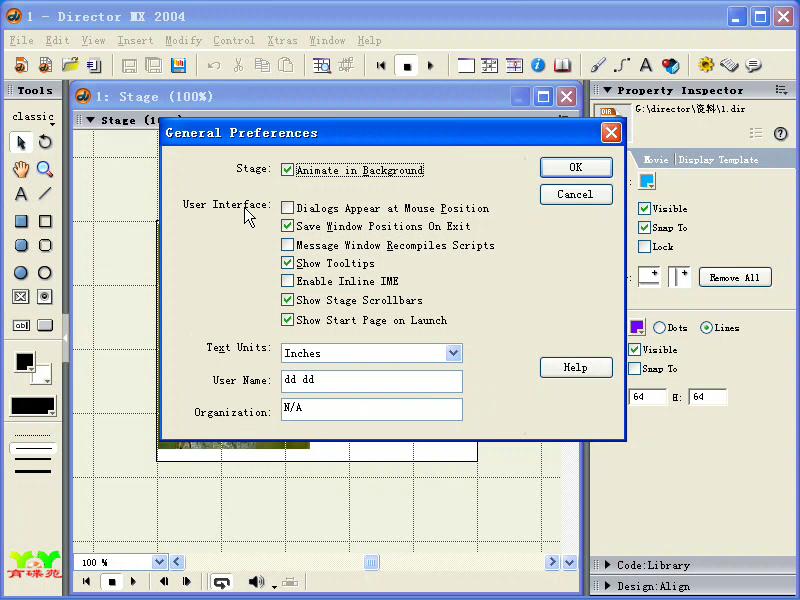Select the outline Ellipse tool

[x=45, y=272]
